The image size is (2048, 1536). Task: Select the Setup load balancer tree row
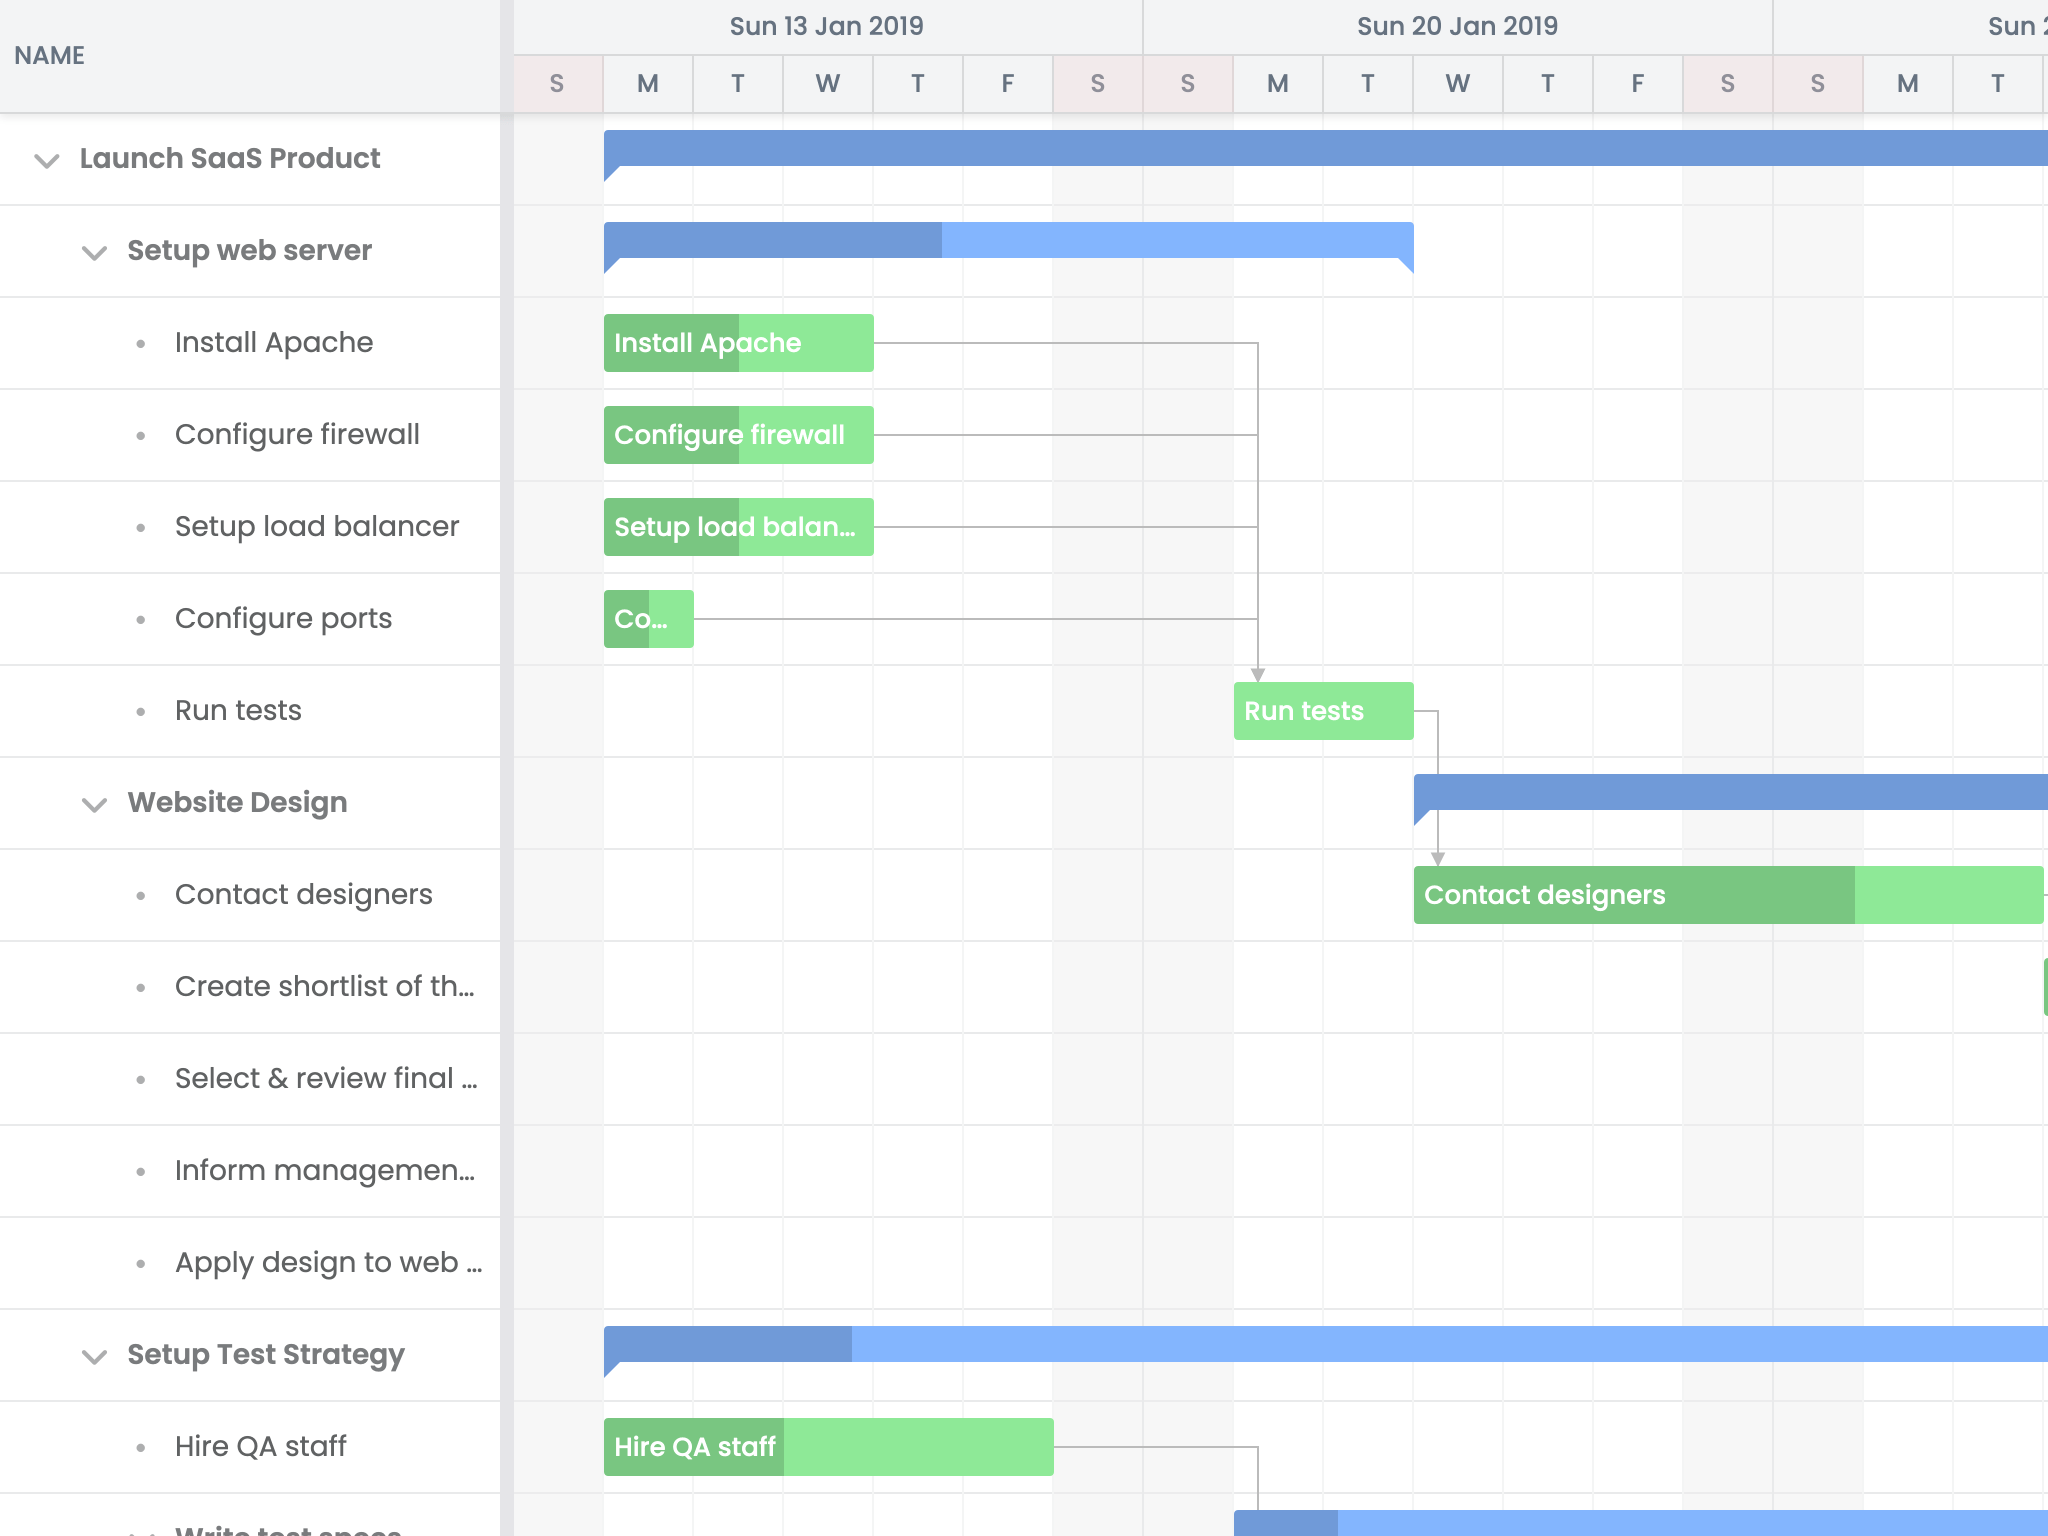pos(250,527)
